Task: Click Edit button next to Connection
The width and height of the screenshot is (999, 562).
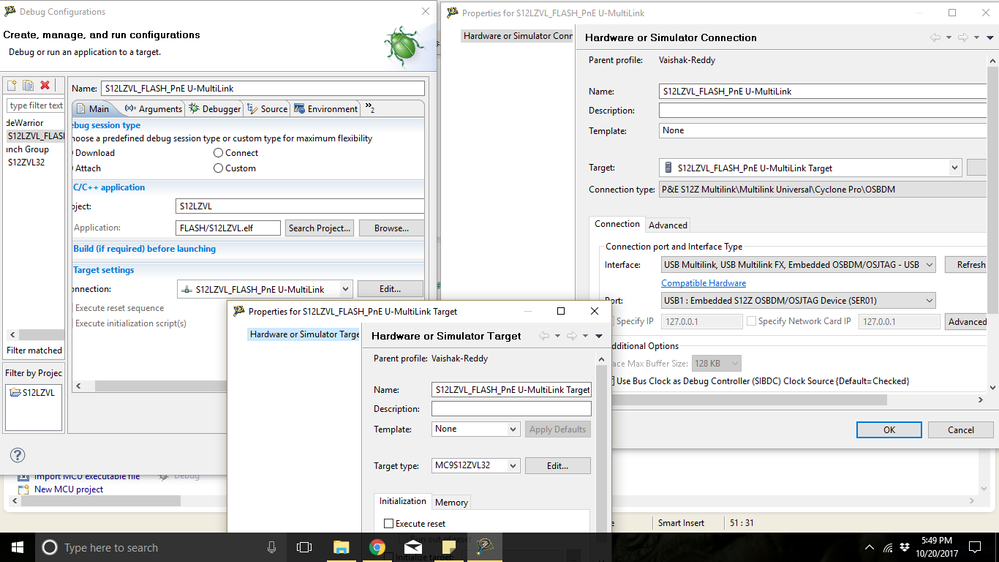Action: [x=390, y=289]
